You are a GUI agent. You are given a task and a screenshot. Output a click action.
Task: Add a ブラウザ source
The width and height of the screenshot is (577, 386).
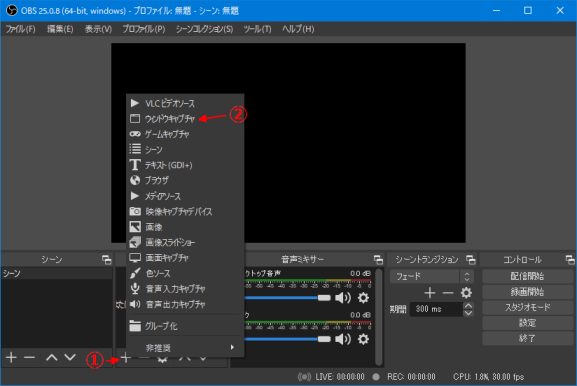(185, 180)
